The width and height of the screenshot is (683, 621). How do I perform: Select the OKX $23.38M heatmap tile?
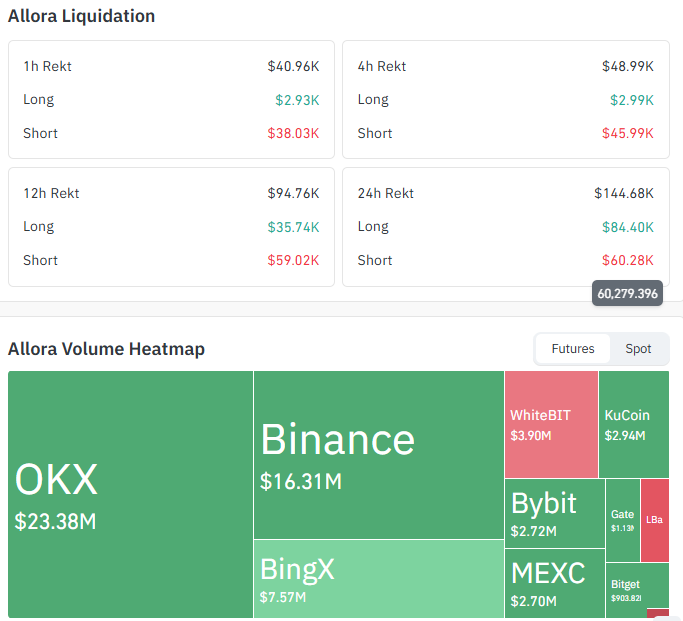pos(130,494)
